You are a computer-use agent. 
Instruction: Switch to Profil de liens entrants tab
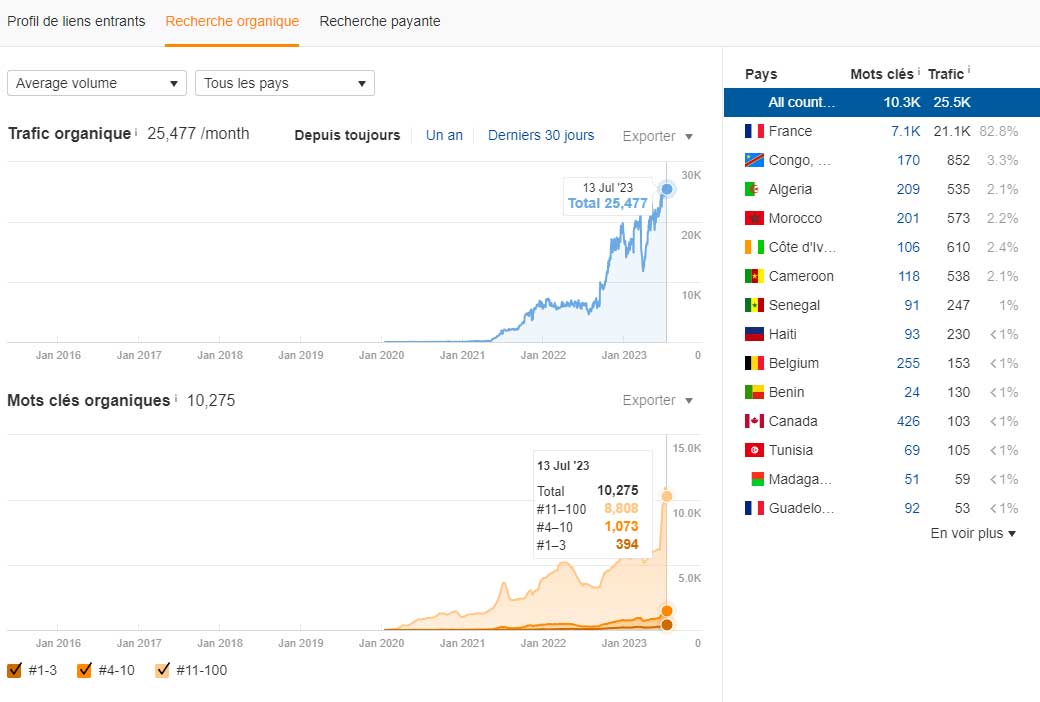76,21
